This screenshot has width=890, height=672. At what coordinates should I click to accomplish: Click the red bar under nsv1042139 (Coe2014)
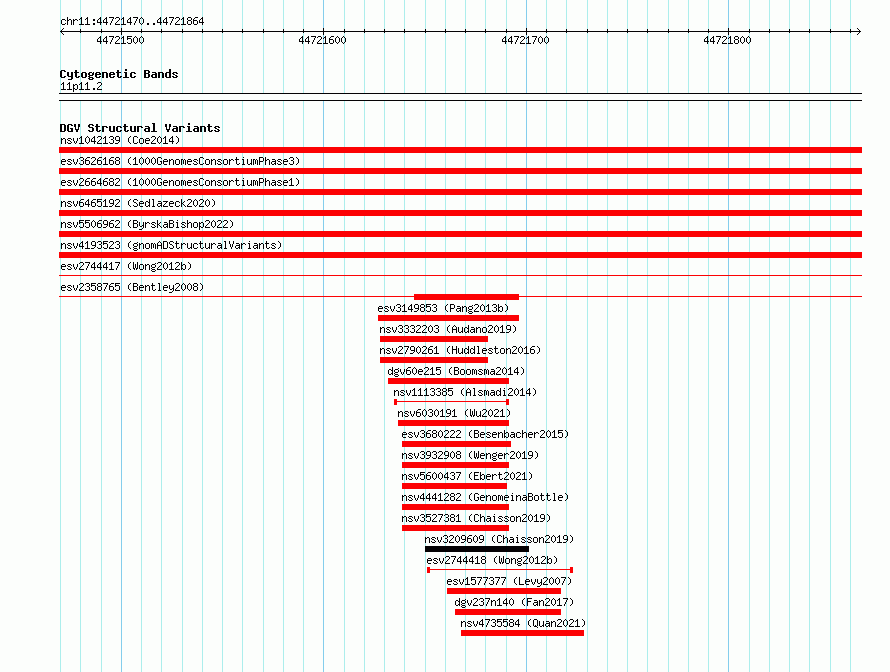pos(460,150)
